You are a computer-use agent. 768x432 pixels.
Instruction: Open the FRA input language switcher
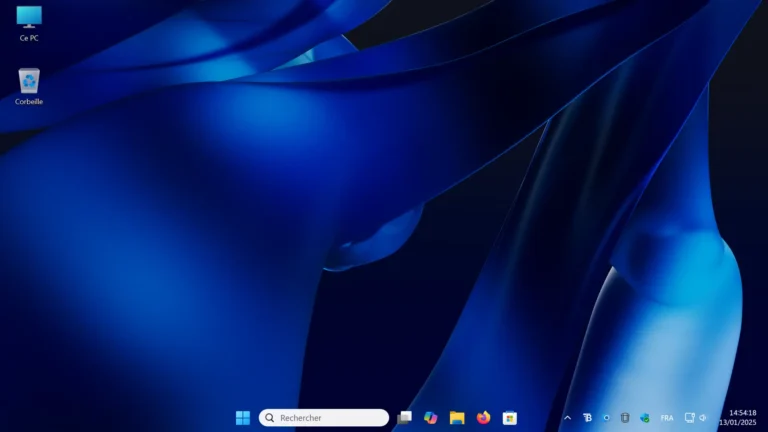[x=667, y=418]
